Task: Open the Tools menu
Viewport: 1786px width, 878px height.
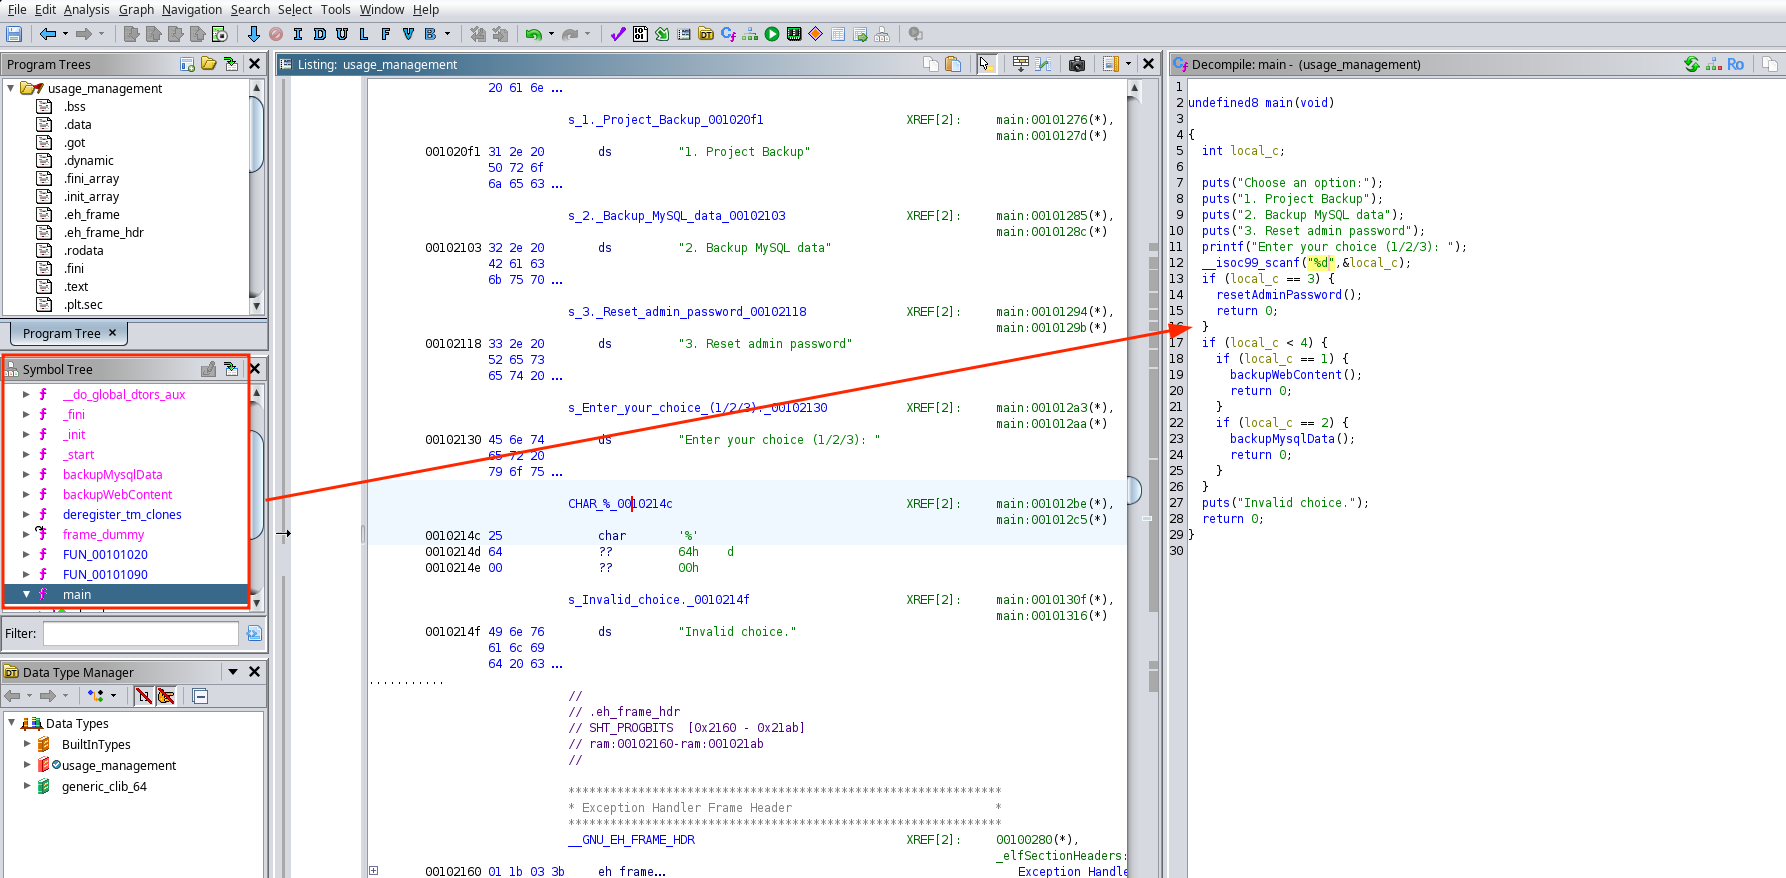Action: click(335, 9)
